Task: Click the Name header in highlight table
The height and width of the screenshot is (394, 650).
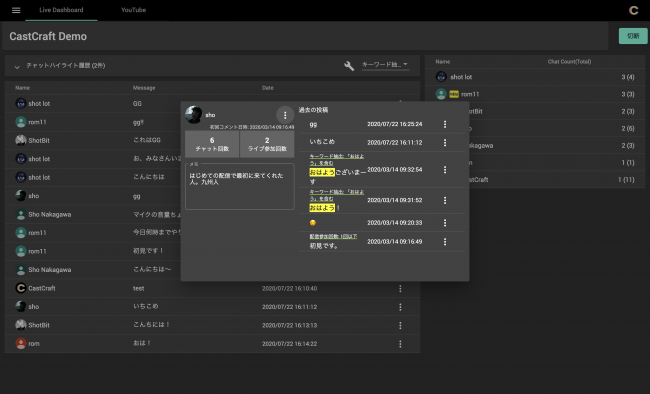Action: [x=22, y=88]
